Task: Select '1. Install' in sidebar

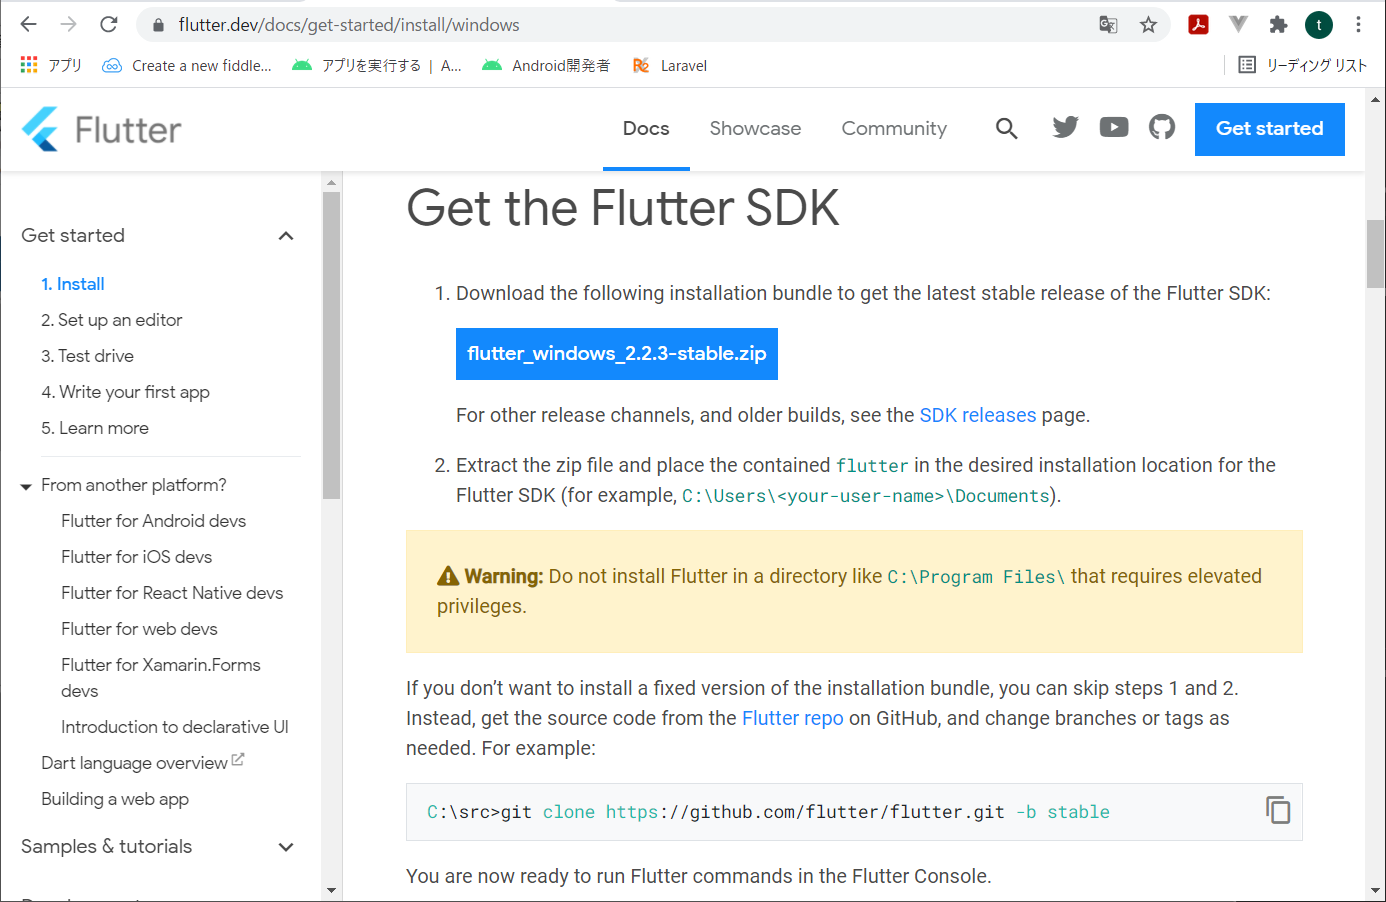Action: 73,284
